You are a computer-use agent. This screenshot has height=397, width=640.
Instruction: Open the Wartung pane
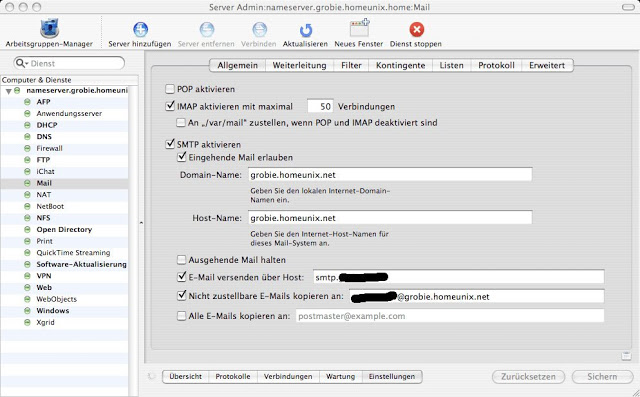(x=340, y=377)
